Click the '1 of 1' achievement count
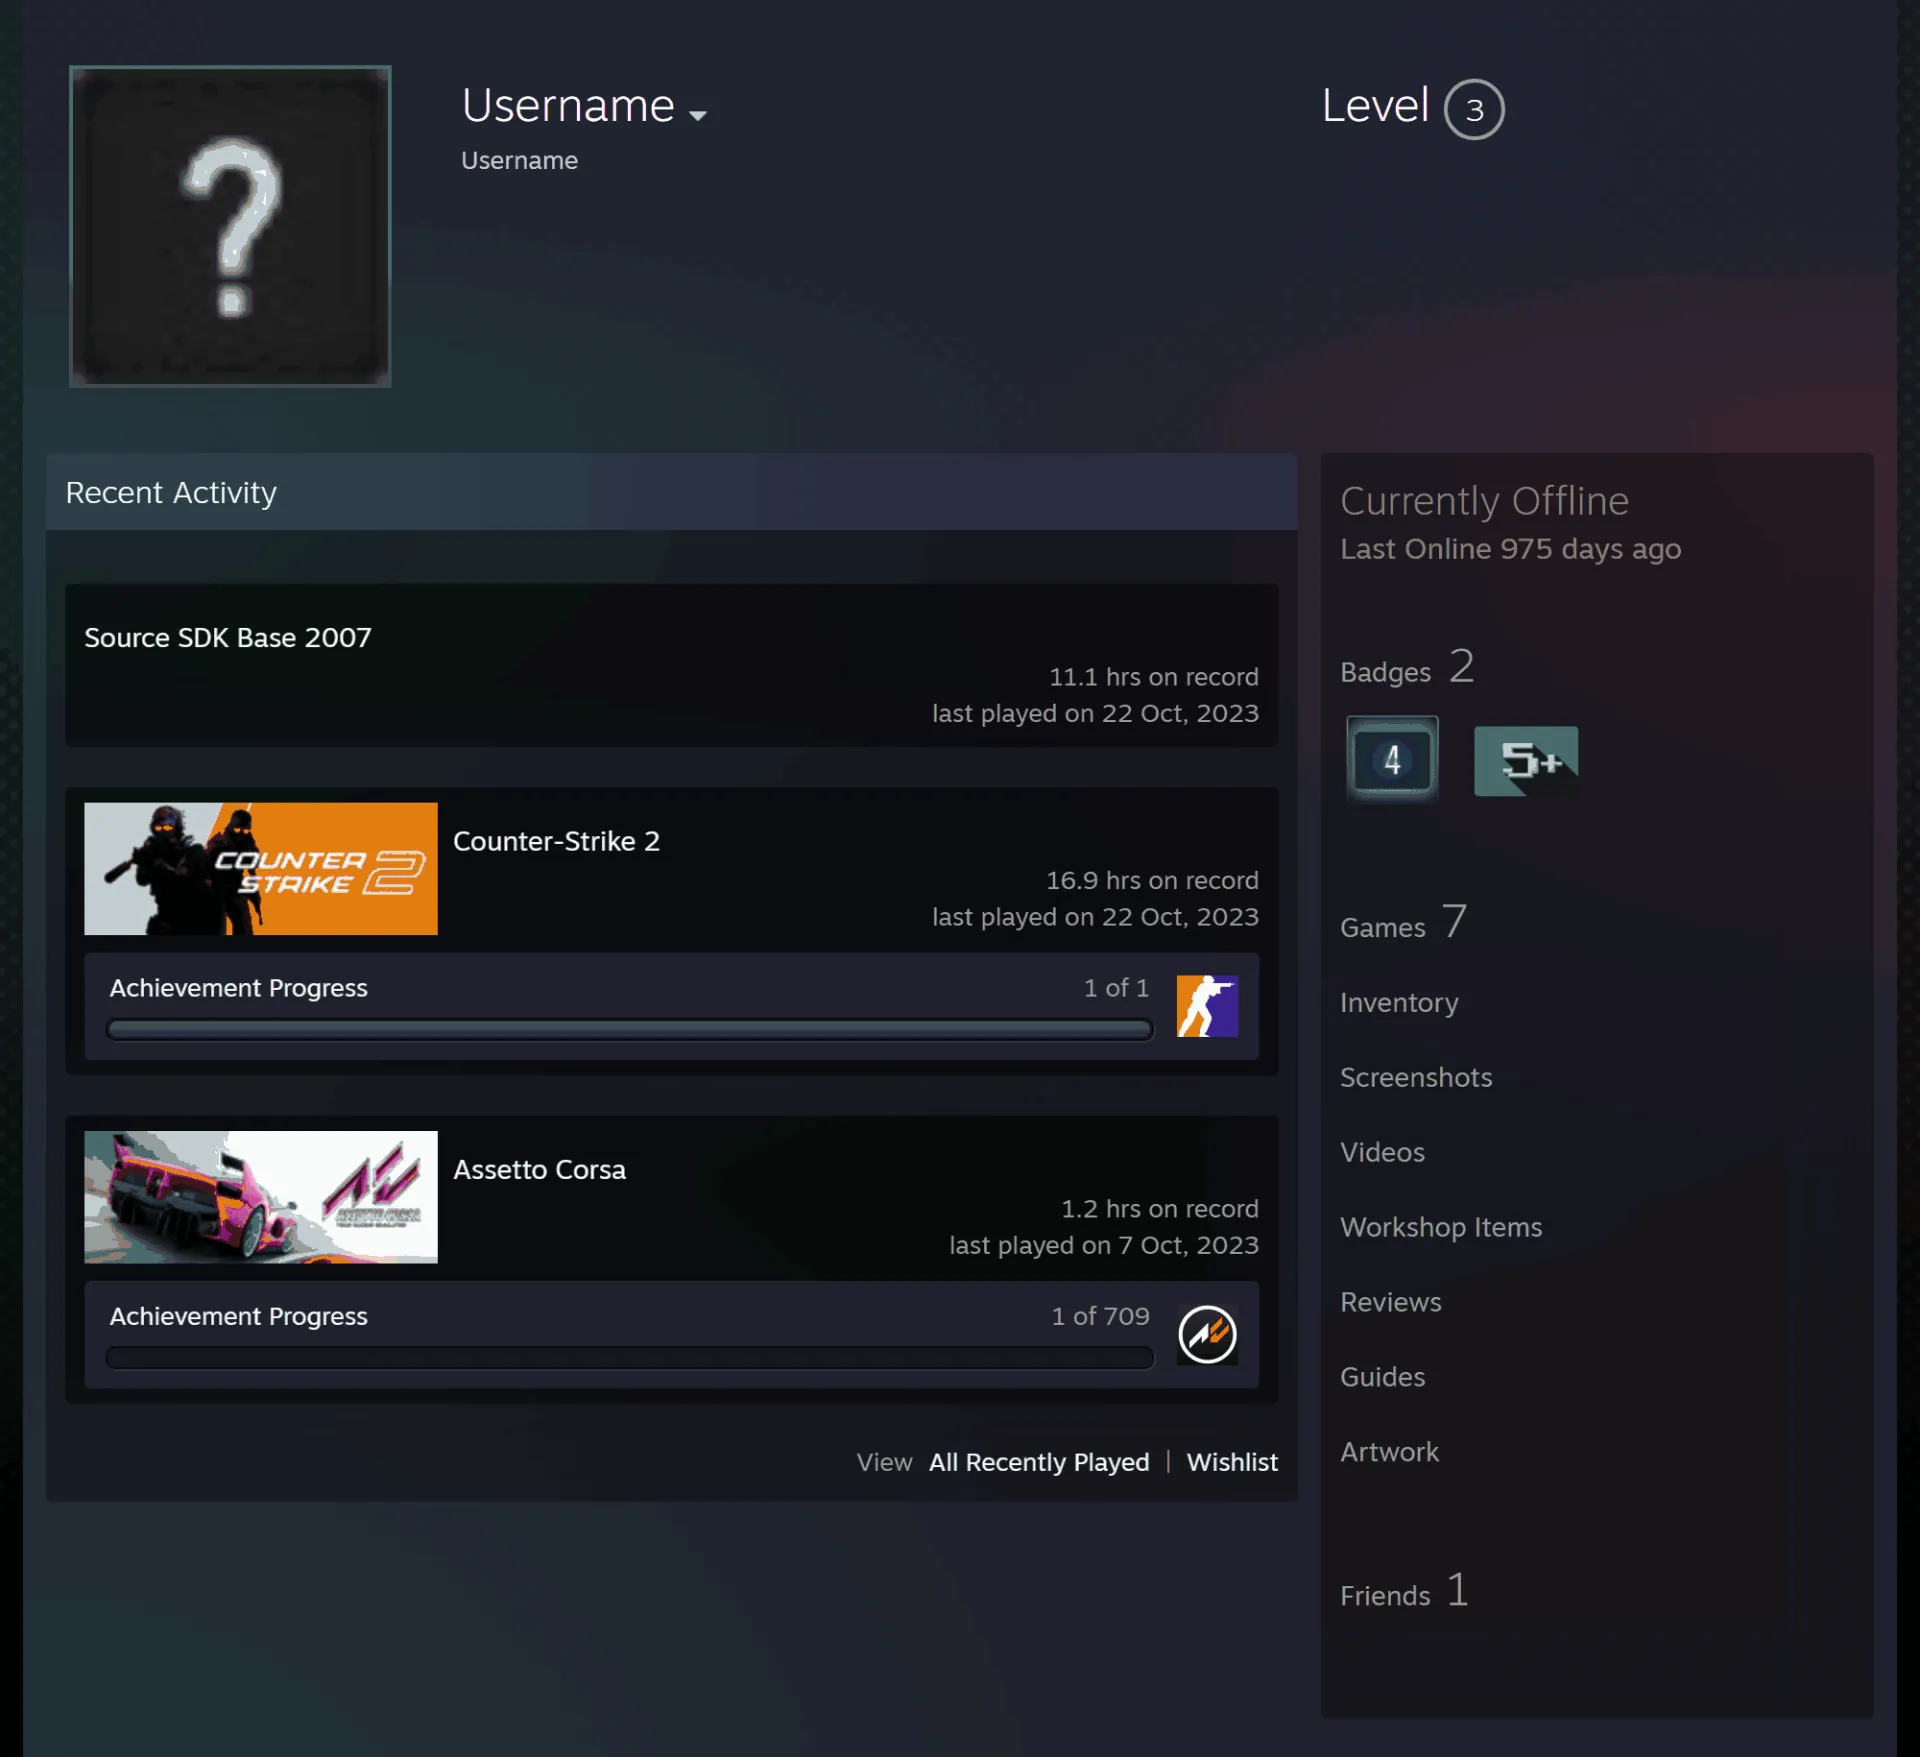 [x=1116, y=988]
